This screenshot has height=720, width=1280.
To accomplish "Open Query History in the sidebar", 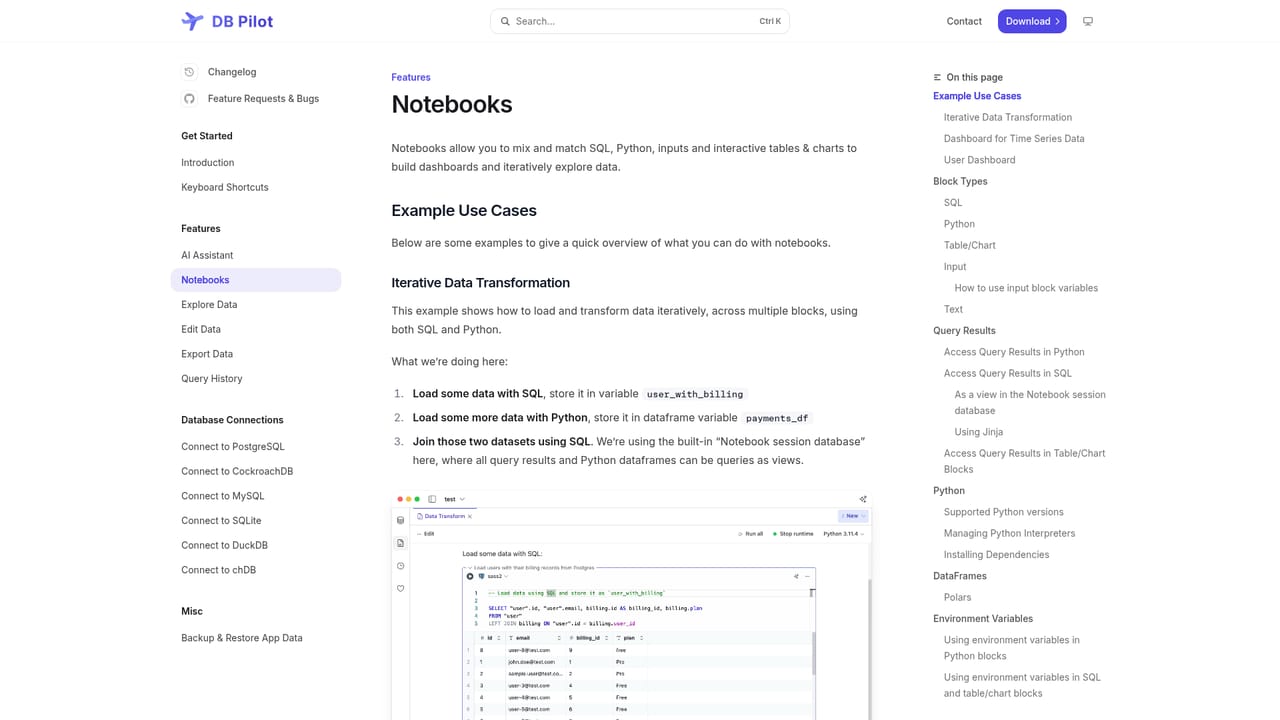I will 212,379.
